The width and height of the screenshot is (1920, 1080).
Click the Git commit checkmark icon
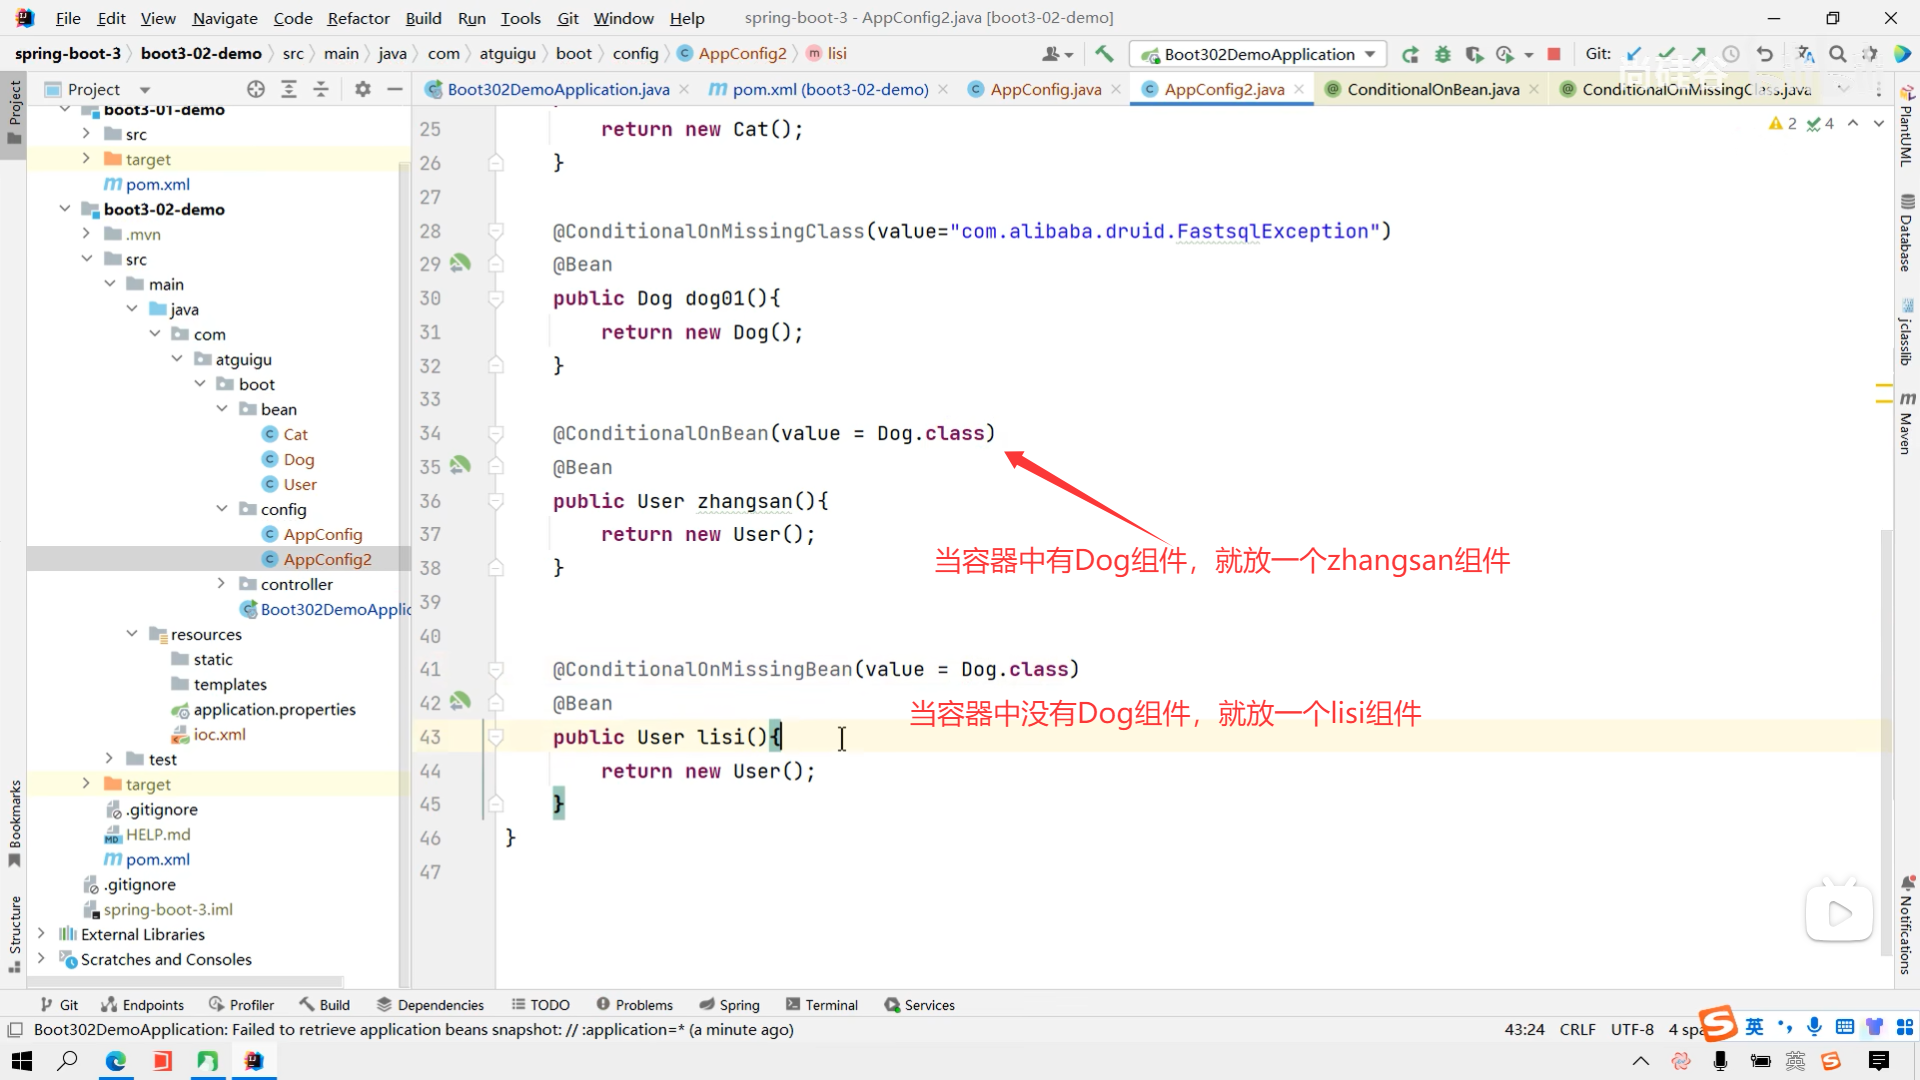[1666, 54]
